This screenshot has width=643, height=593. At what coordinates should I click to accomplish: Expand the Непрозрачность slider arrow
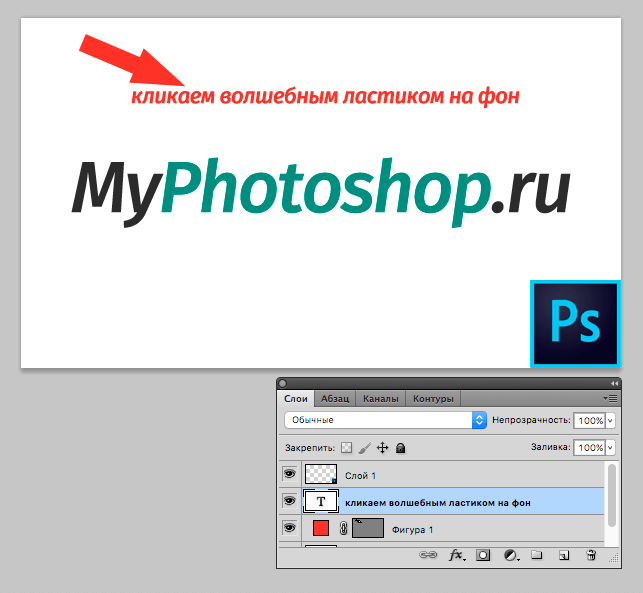[610, 420]
